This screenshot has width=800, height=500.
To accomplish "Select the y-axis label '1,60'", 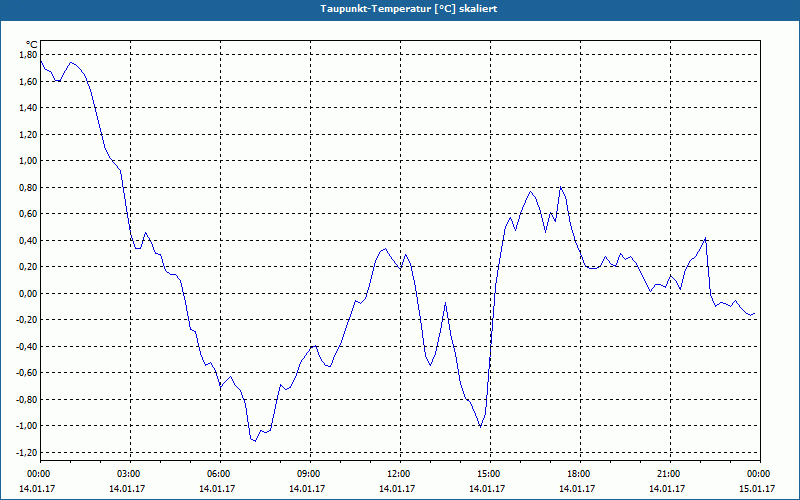I will point(28,81).
